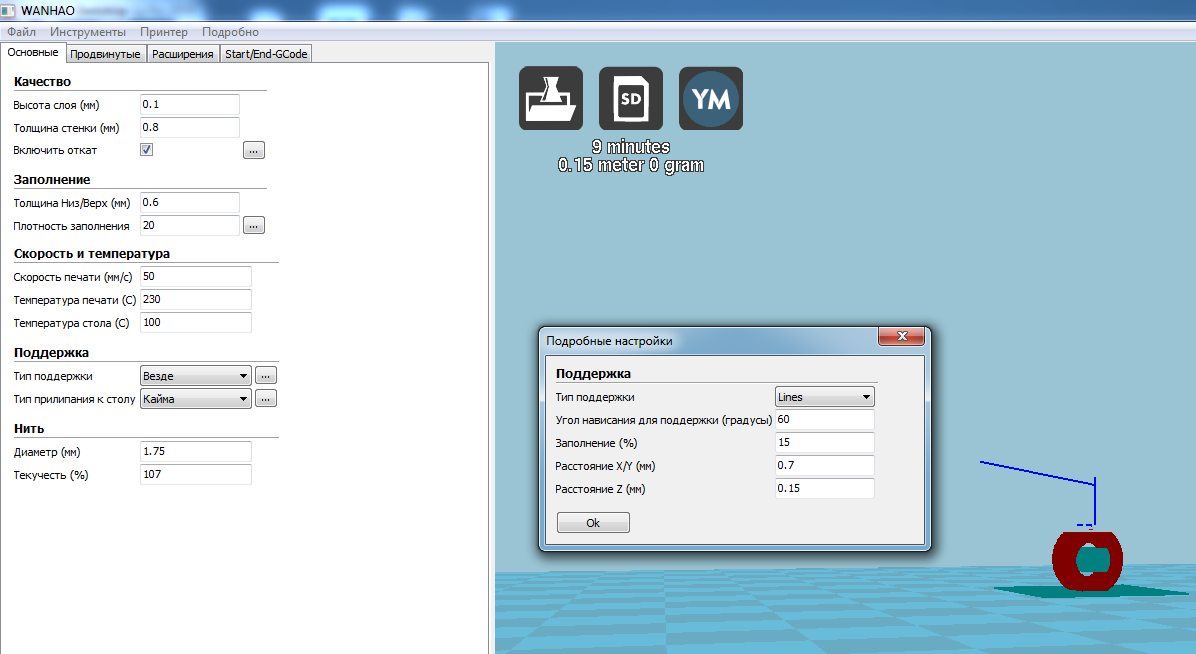
Task: Click the YM share icon
Action: pos(710,98)
